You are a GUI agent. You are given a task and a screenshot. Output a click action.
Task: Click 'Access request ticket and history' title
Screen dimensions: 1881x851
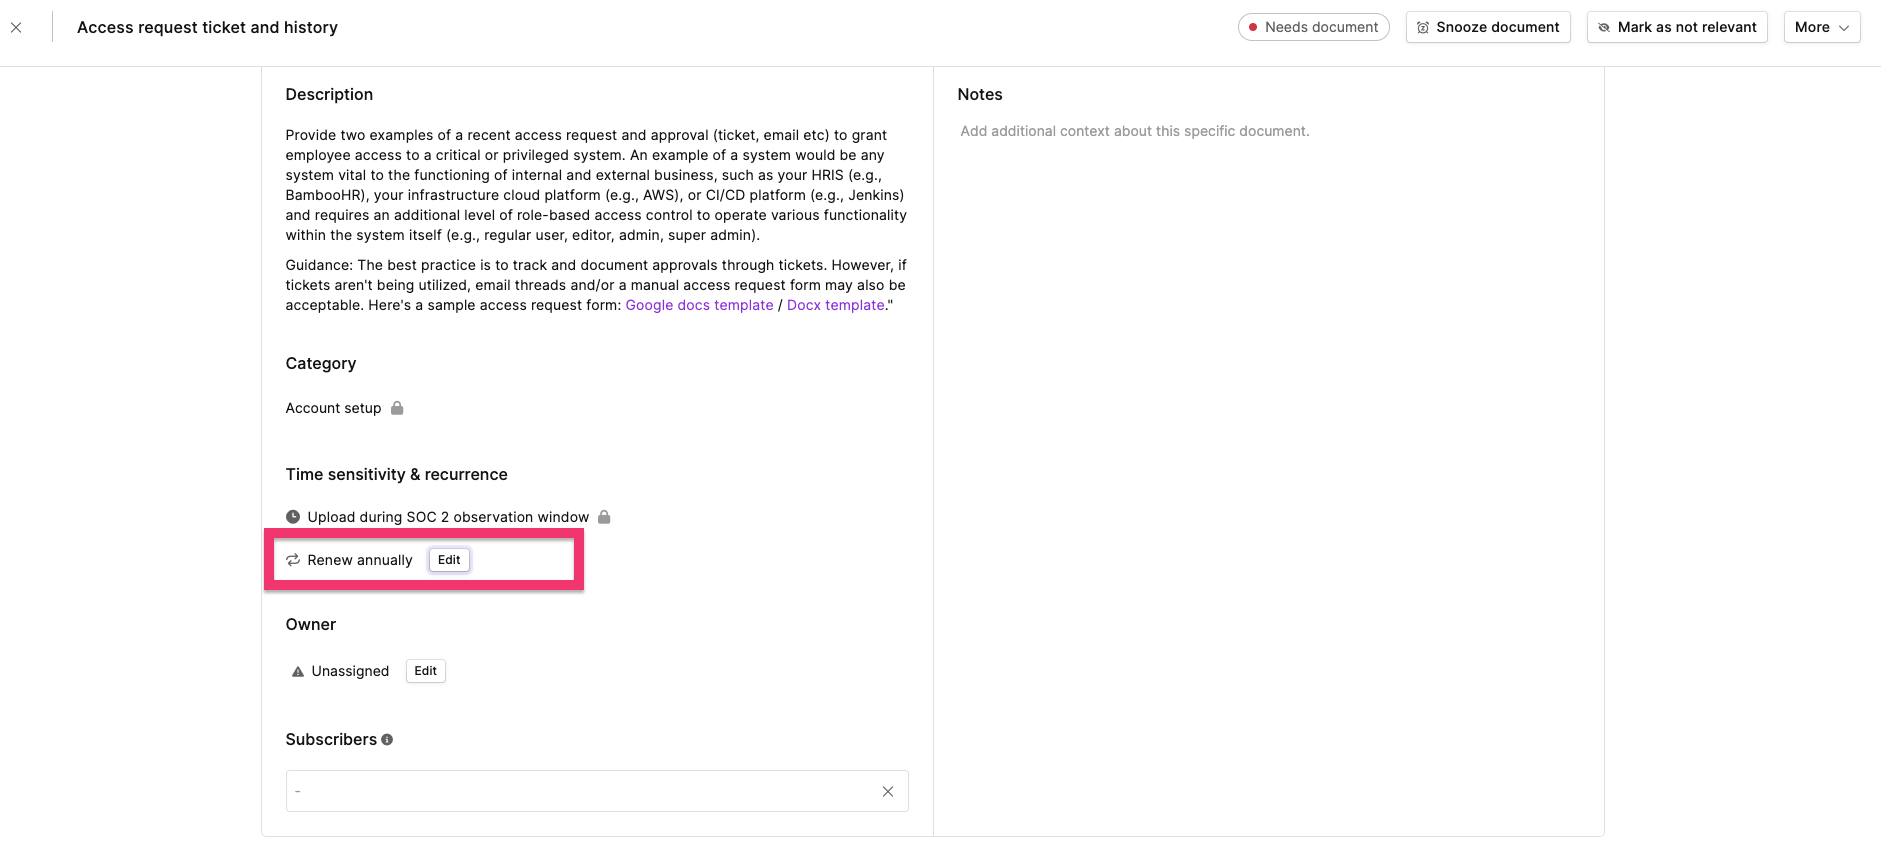click(207, 27)
